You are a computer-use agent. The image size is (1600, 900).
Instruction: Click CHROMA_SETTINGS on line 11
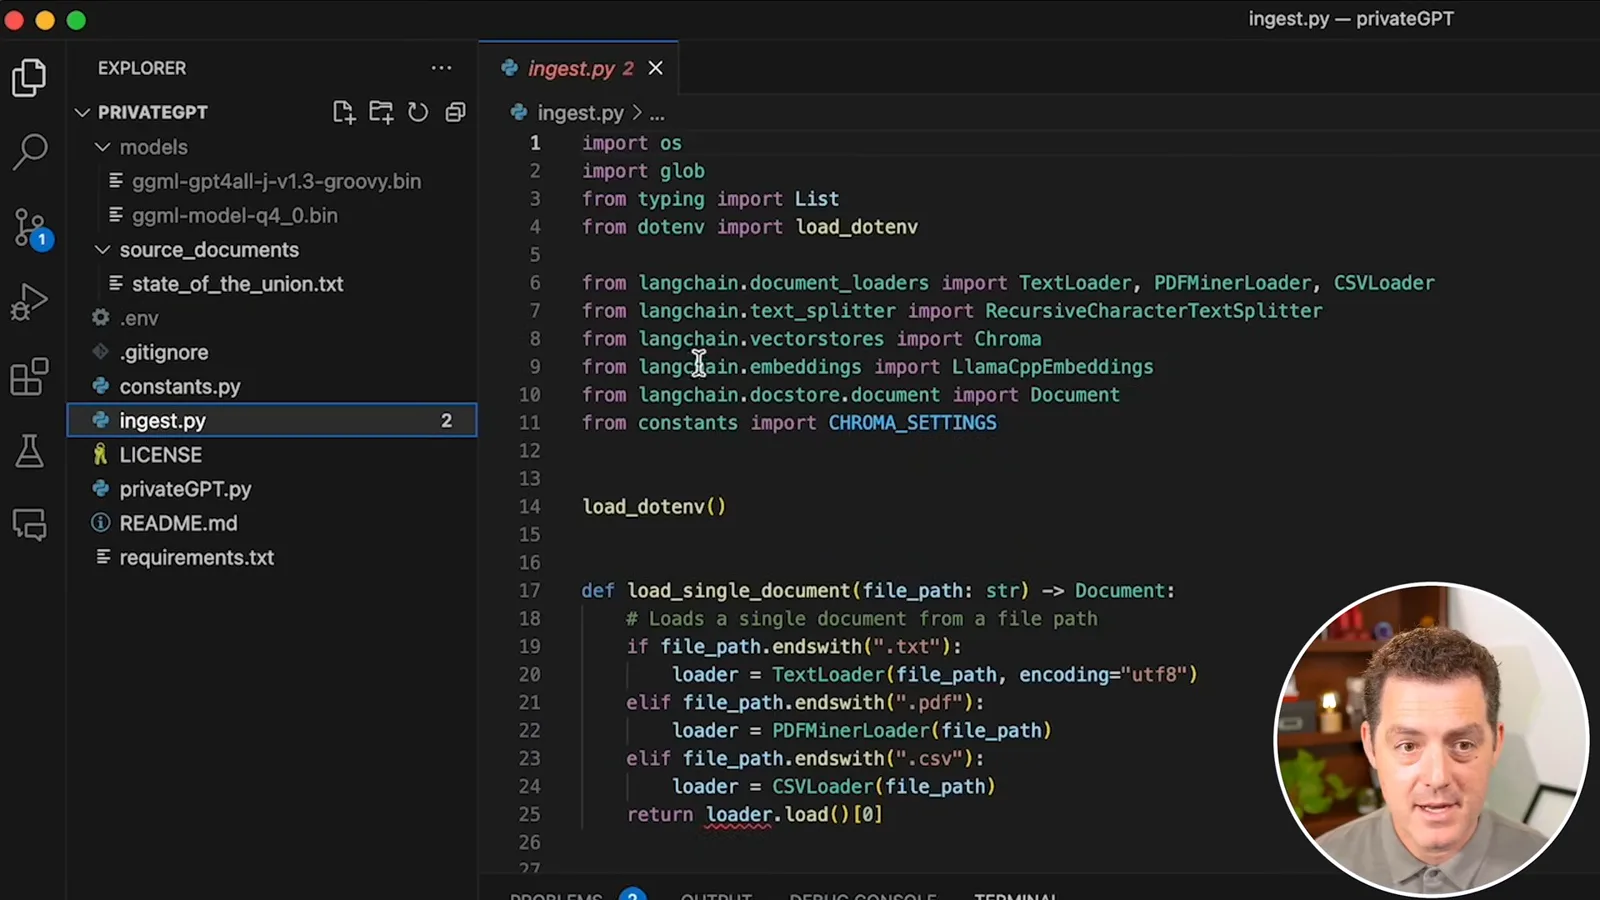pyautogui.click(x=912, y=423)
